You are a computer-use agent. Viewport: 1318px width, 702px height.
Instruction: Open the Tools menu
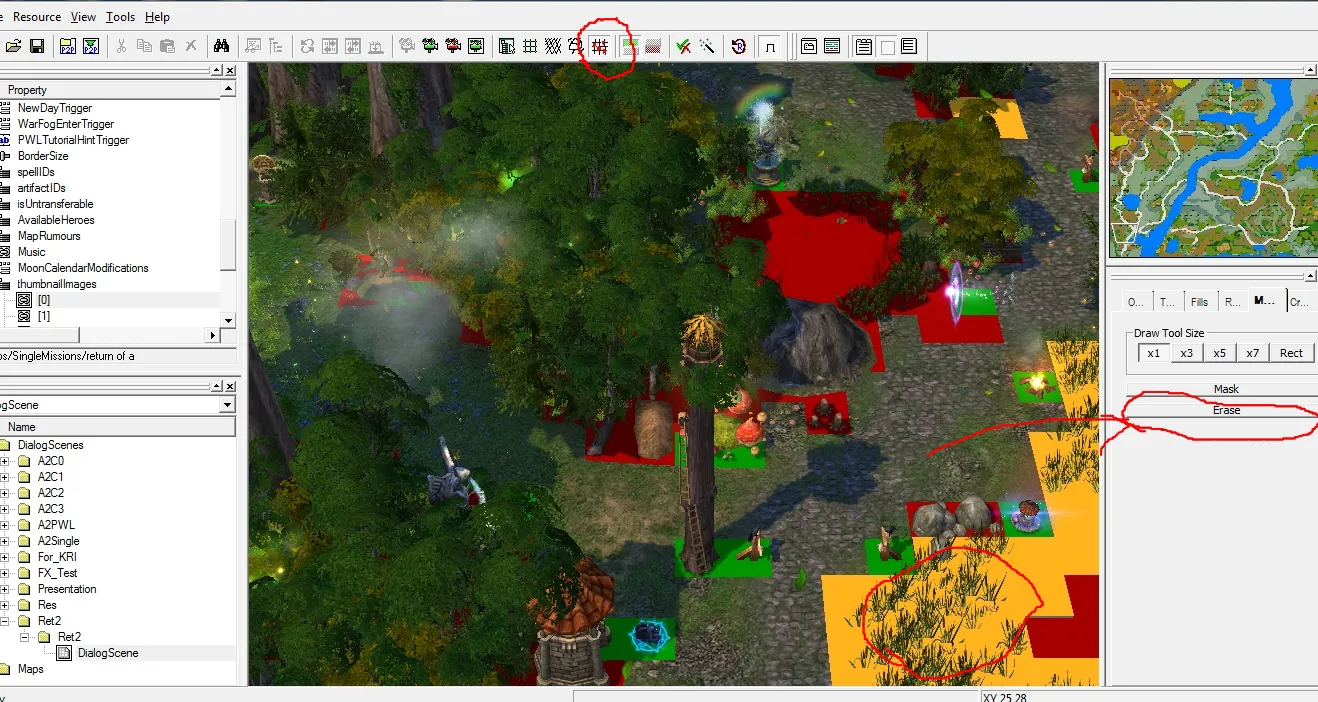pyautogui.click(x=120, y=17)
